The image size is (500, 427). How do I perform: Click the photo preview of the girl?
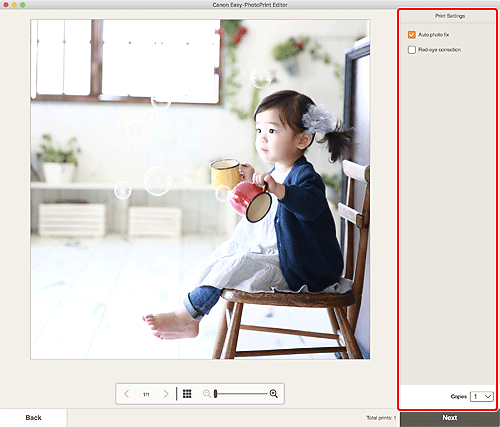pyautogui.click(x=200, y=189)
